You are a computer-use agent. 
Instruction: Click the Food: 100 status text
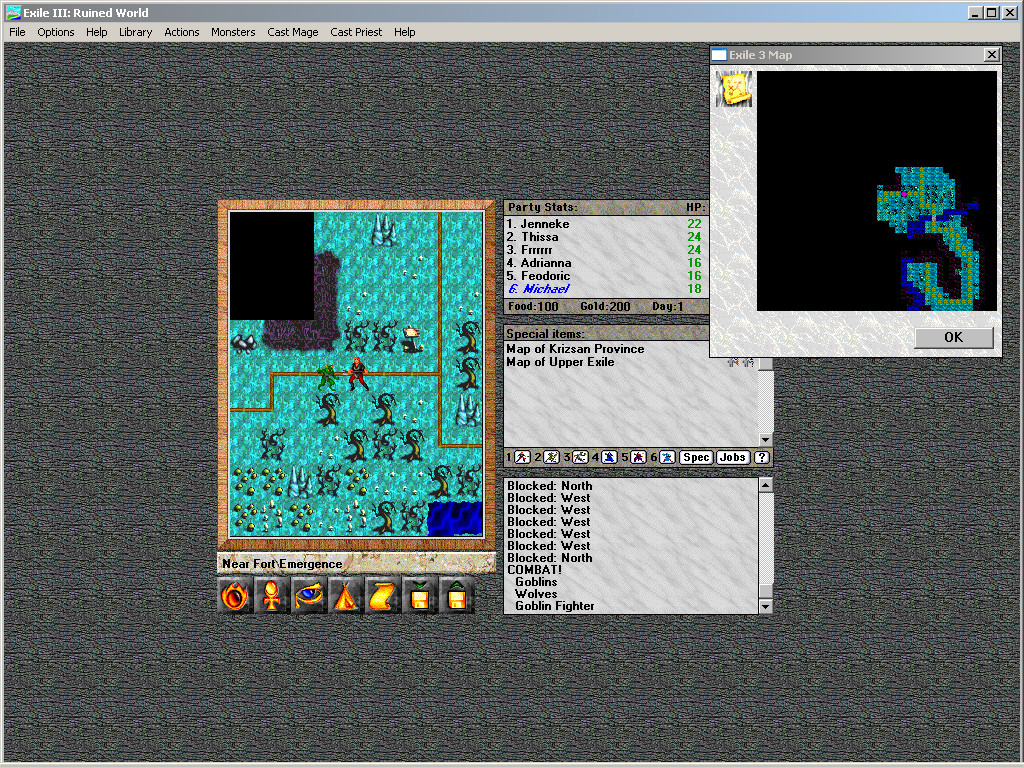click(x=533, y=307)
